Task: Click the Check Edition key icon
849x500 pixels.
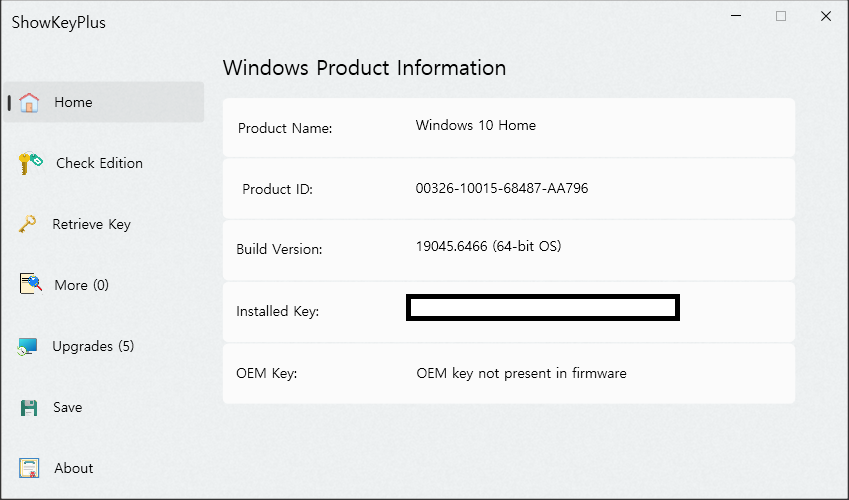Action: (30, 163)
